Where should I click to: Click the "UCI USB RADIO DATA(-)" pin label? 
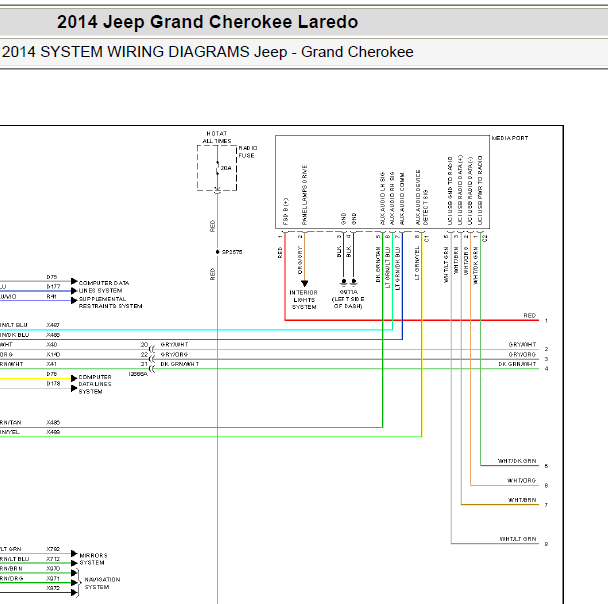pyautogui.click(x=470, y=190)
